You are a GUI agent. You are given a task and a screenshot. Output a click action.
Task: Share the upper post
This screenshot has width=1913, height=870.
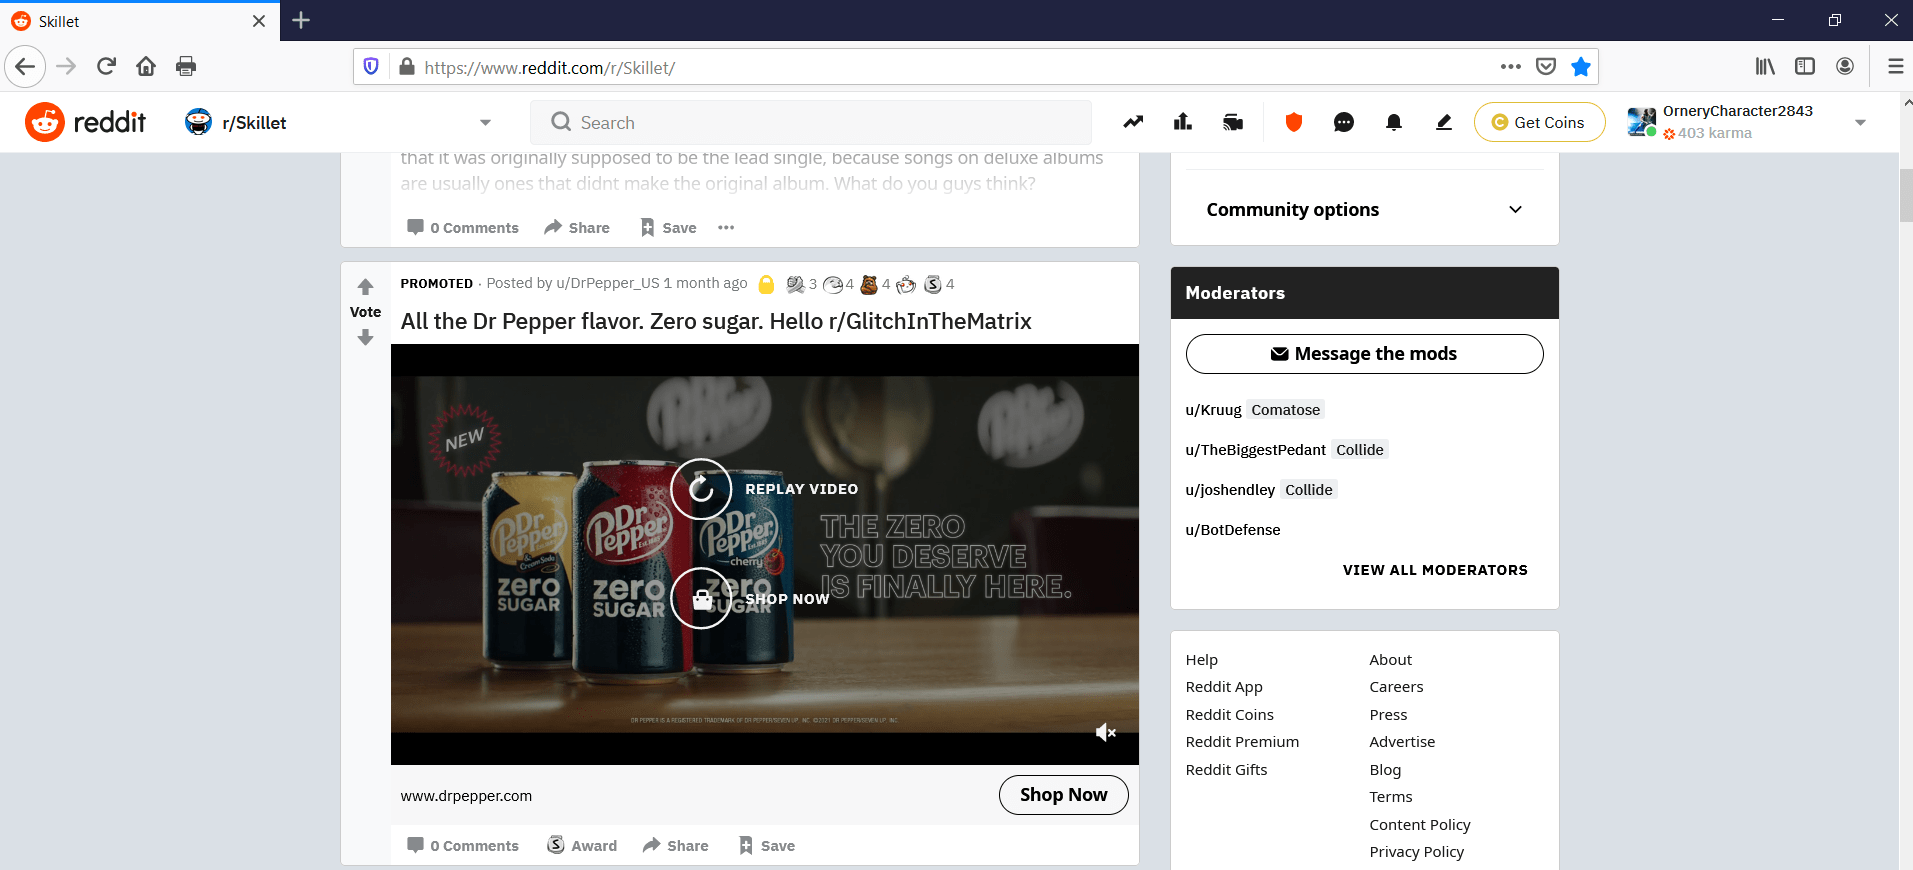(577, 228)
